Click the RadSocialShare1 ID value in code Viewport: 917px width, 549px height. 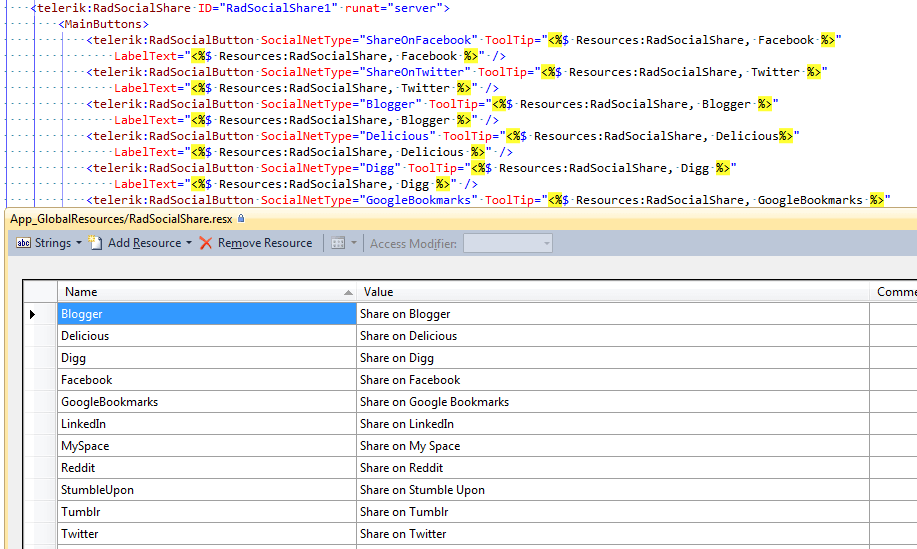pos(278,8)
